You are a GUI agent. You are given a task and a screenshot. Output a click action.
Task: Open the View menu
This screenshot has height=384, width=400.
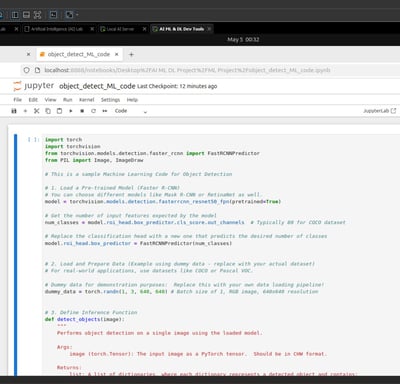50,100
